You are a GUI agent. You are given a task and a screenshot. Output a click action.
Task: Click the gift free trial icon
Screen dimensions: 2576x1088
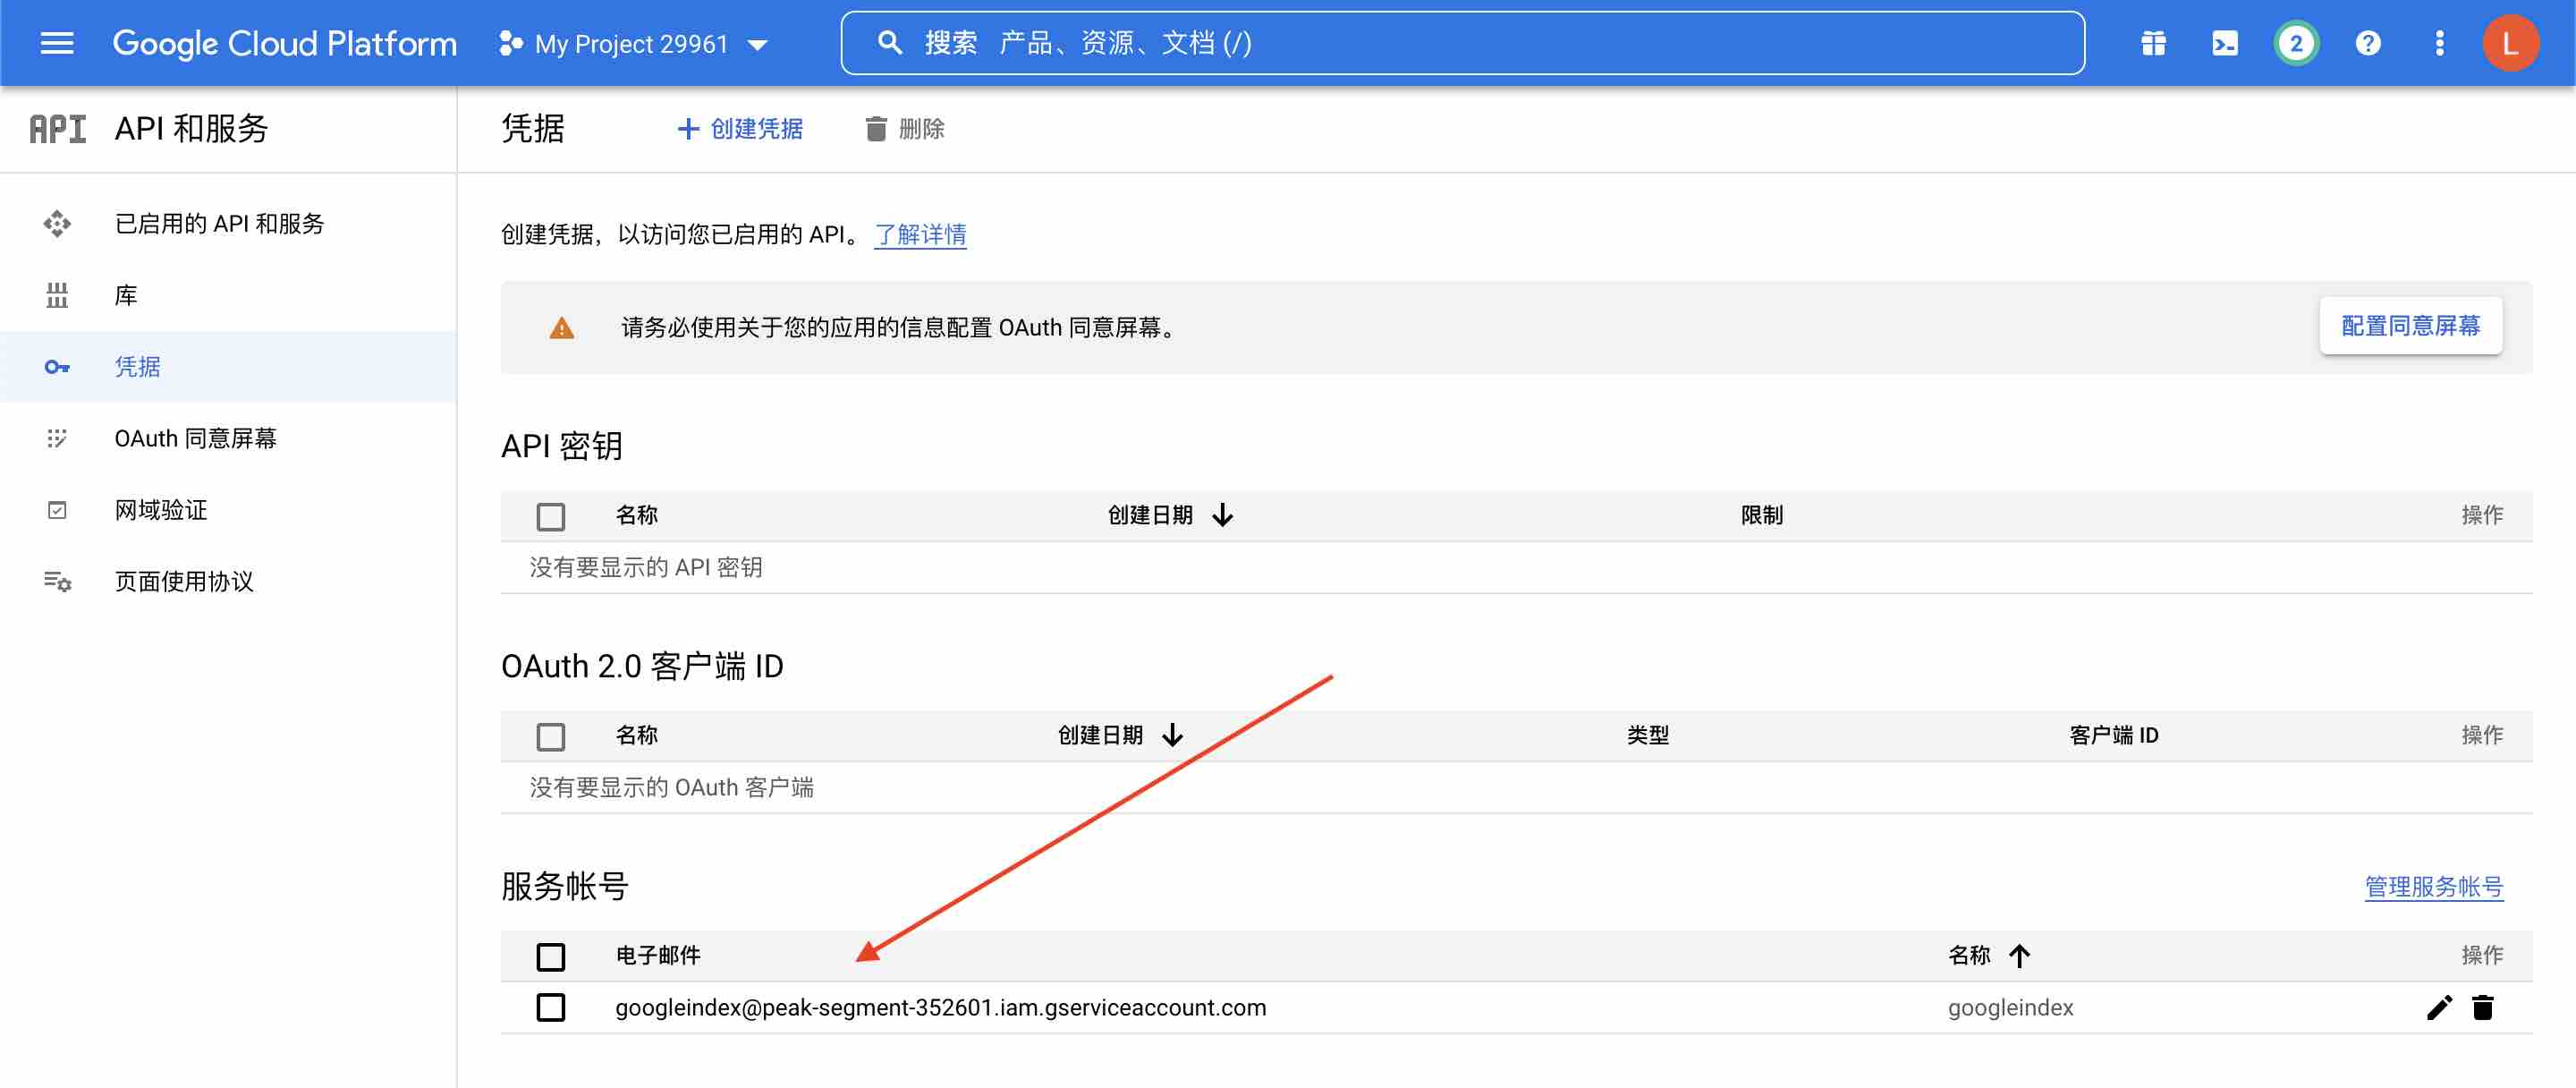[2152, 43]
